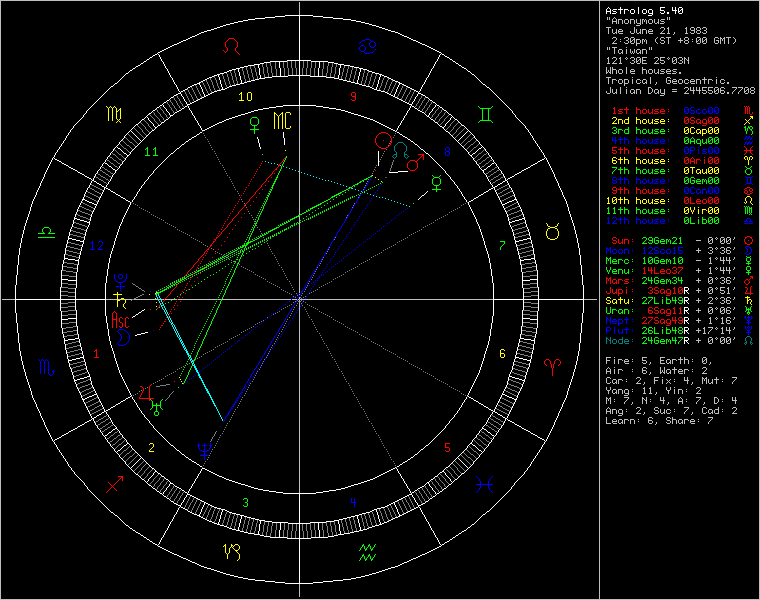The width and height of the screenshot is (760, 600).
Task: Click house number 1 in the chart
Action: (x=96, y=354)
